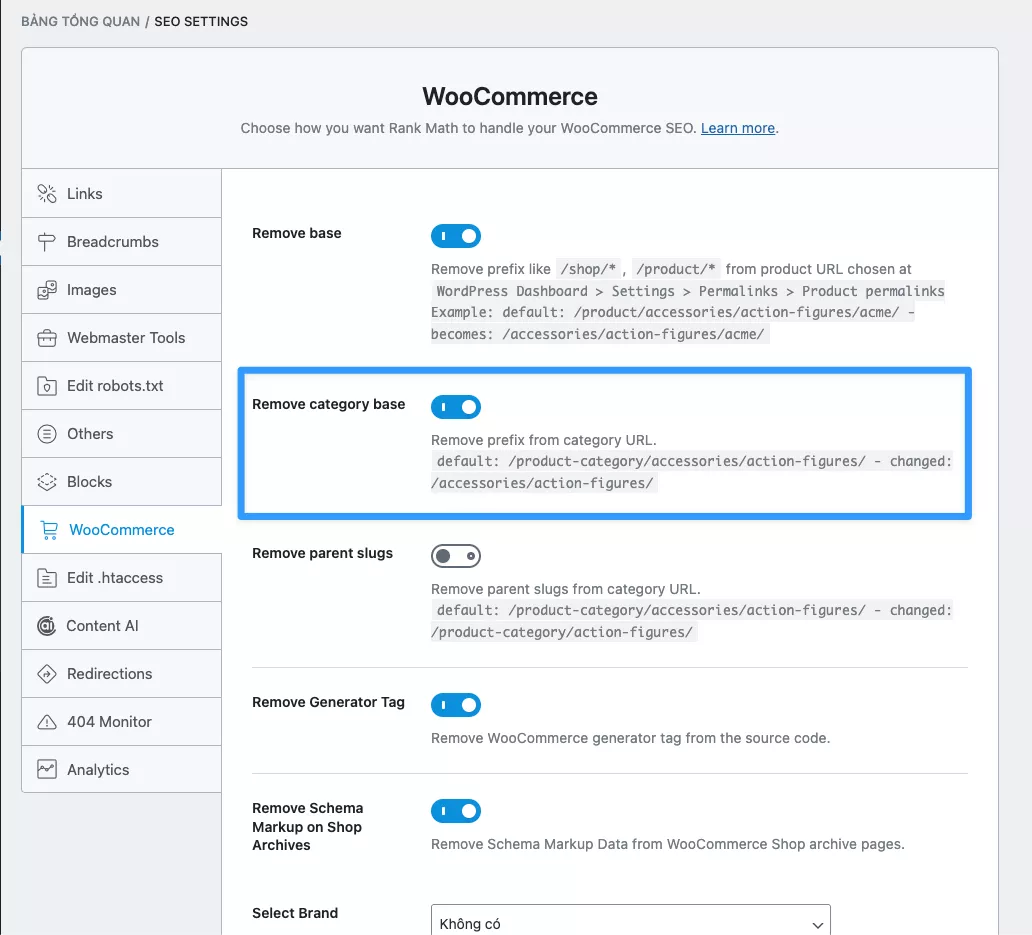
Task: Click the Breadcrumbs signpost icon
Action: 47,241
